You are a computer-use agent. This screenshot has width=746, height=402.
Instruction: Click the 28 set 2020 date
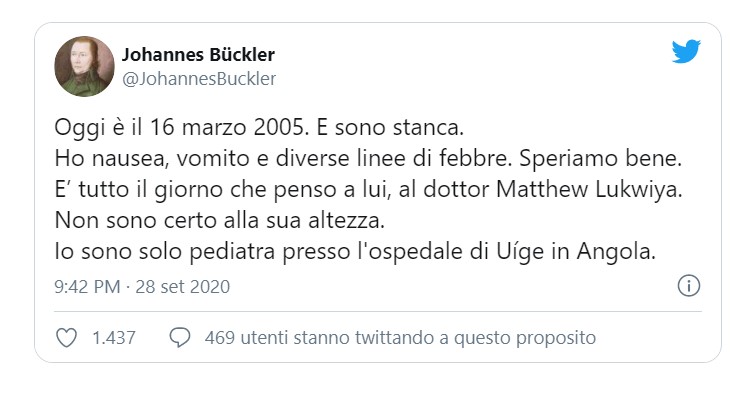coord(183,287)
